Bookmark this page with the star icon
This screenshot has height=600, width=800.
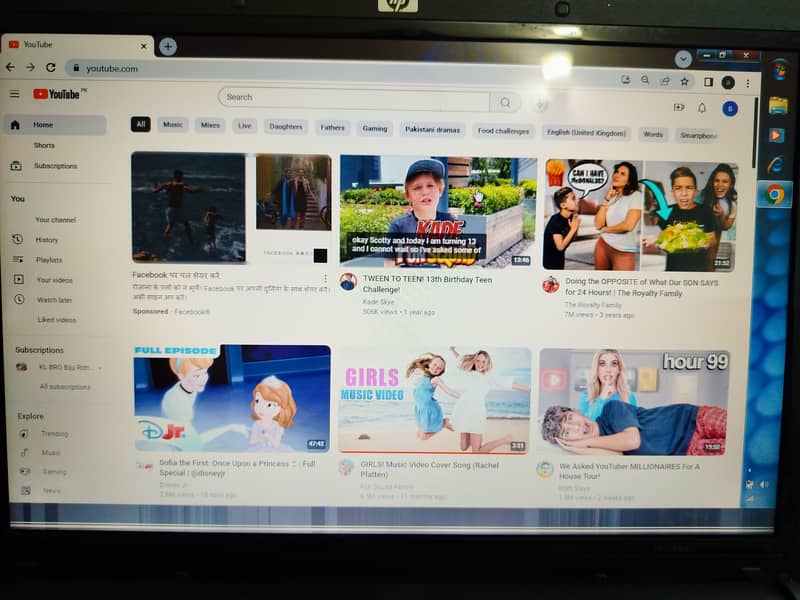(685, 81)
